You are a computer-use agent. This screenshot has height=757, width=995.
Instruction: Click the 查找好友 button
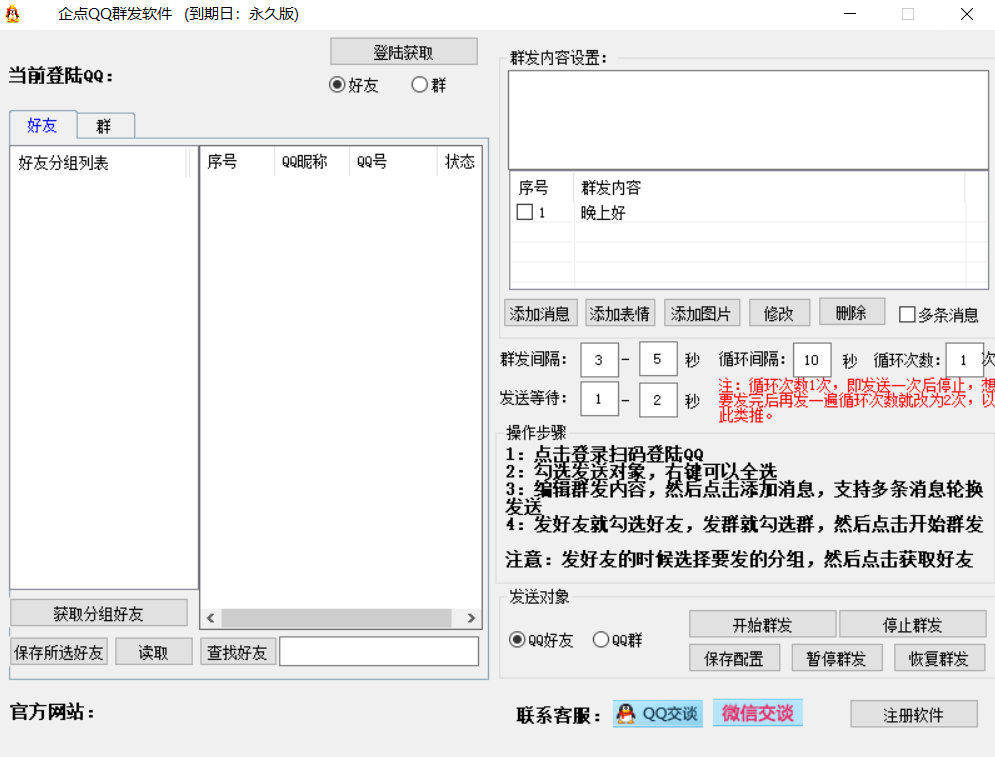pos(238,652)
